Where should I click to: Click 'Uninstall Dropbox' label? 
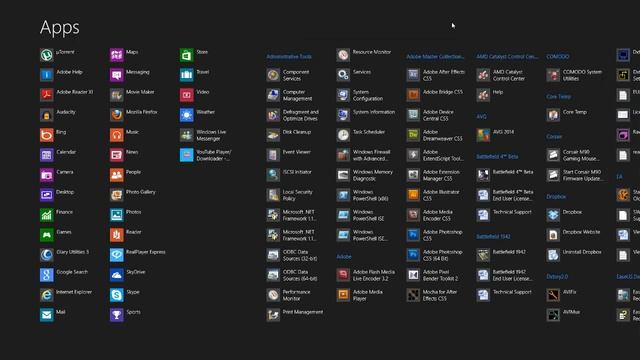click(x=582, y=252)
